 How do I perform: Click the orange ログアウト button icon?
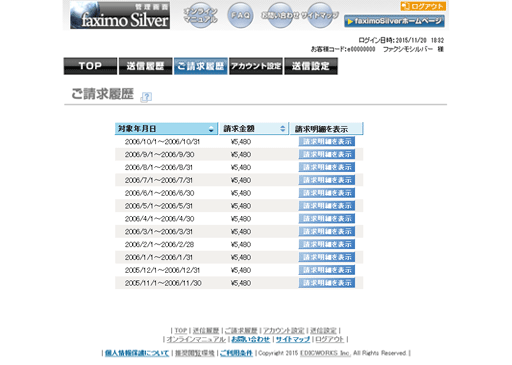point(423,6)
